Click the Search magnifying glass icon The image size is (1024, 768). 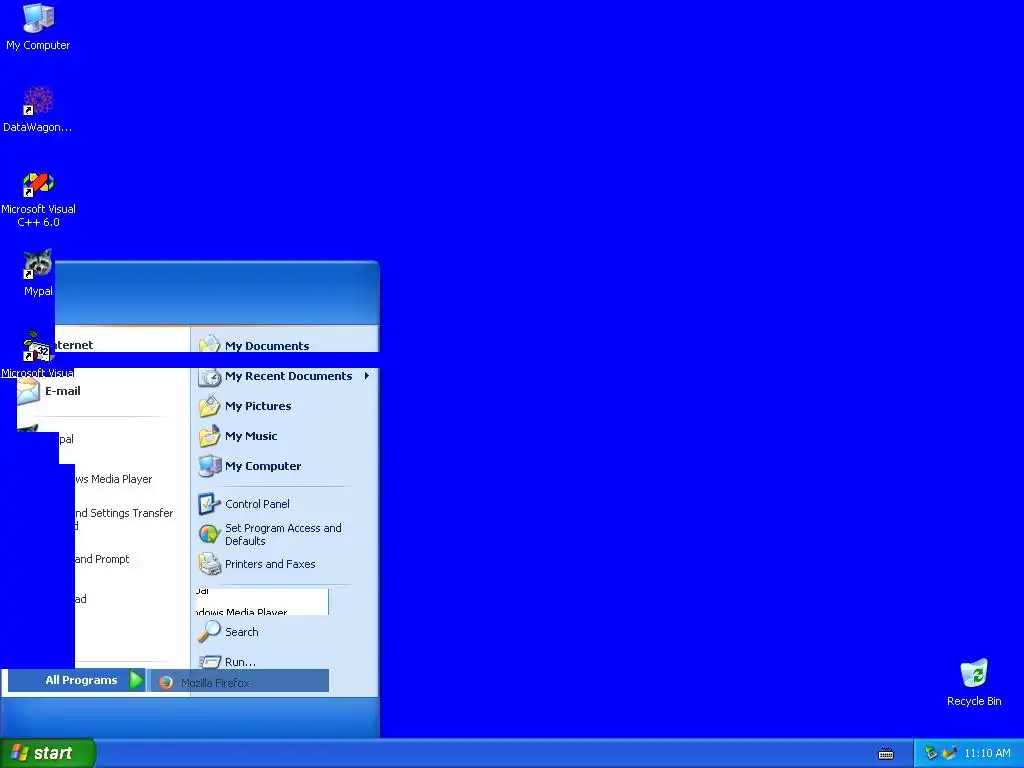click(210, 632)
